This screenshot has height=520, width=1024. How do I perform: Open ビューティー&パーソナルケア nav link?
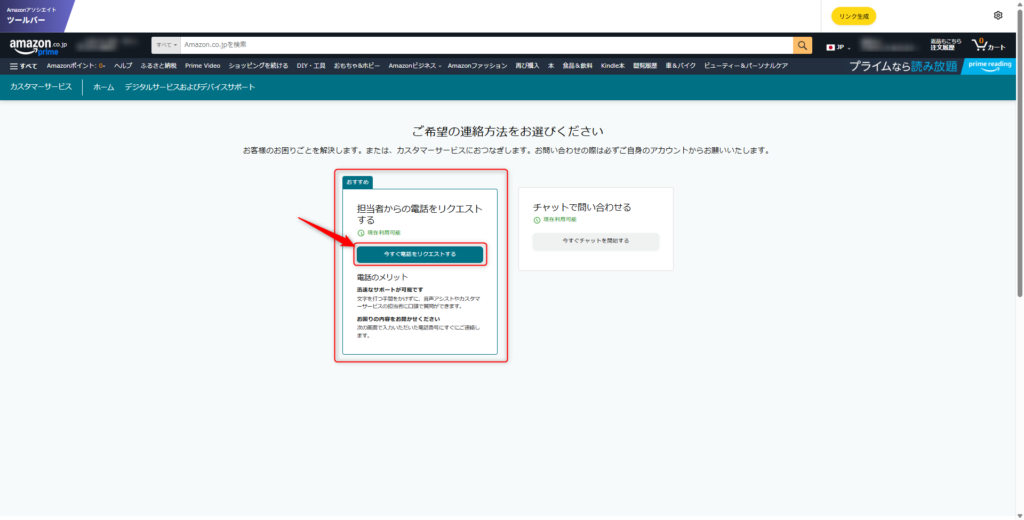point(746,66)
